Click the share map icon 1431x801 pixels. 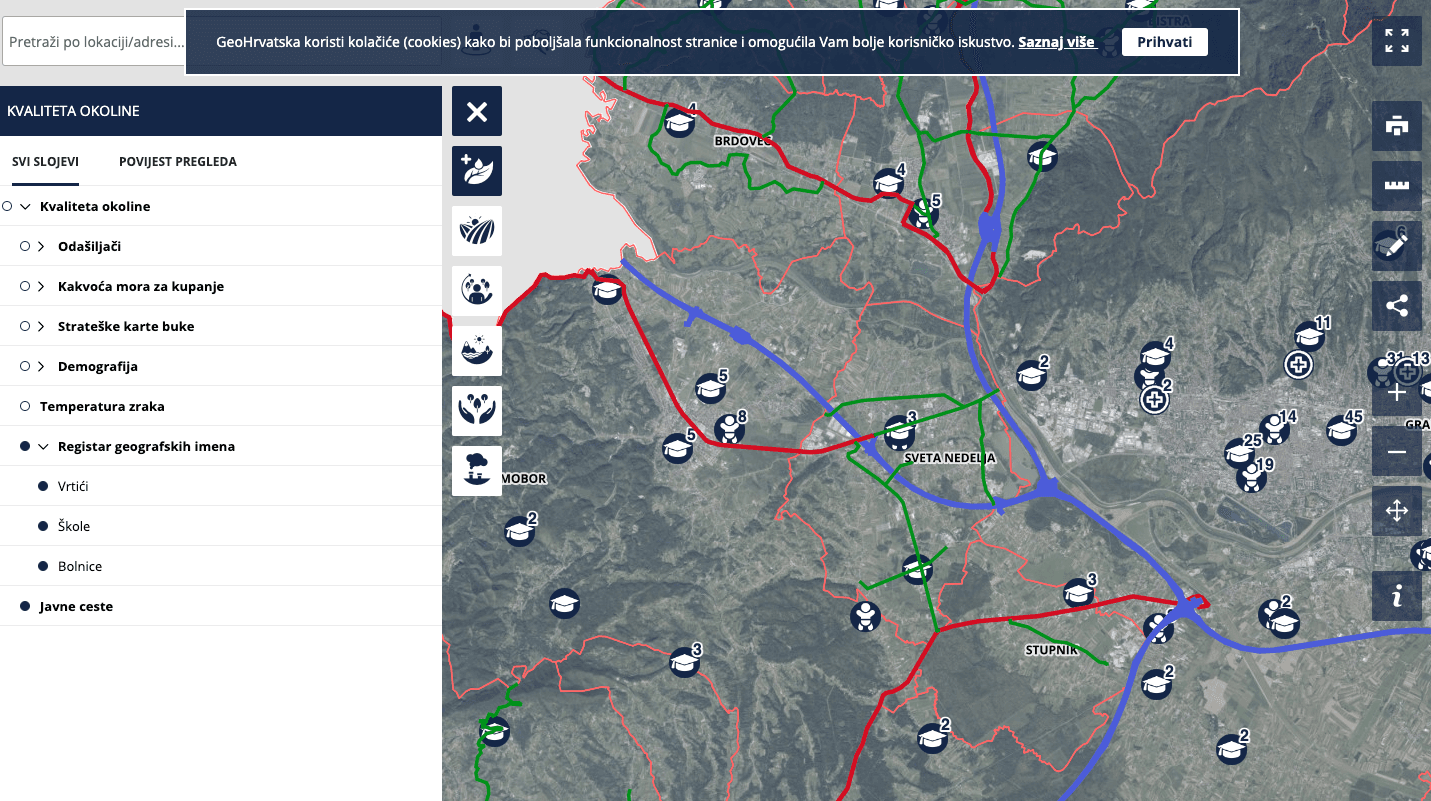[x=1397, y=306]
